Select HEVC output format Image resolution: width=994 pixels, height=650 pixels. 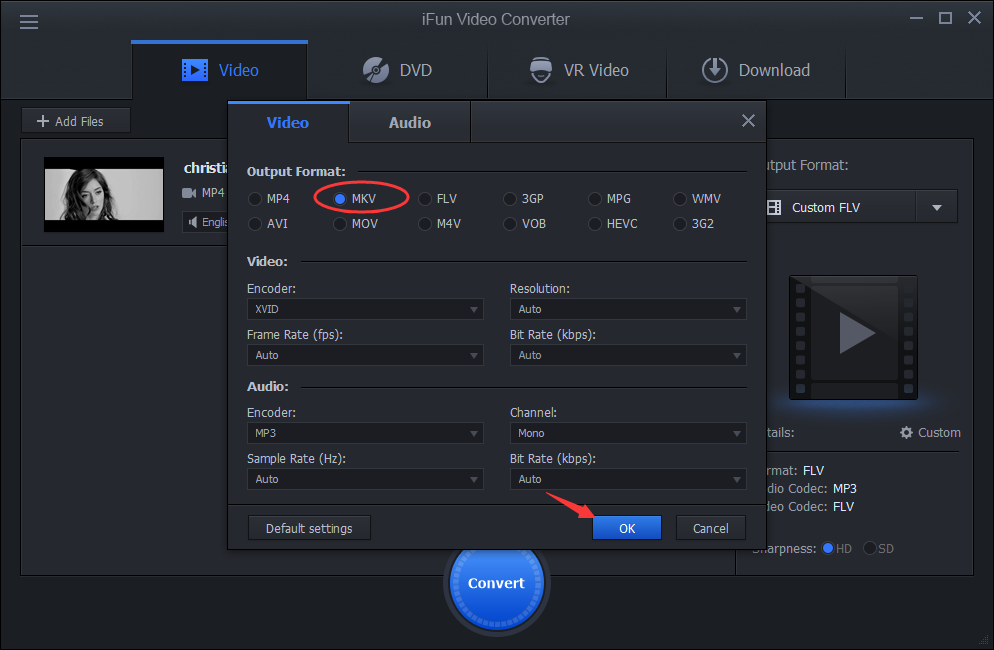(x=612, y=223)
